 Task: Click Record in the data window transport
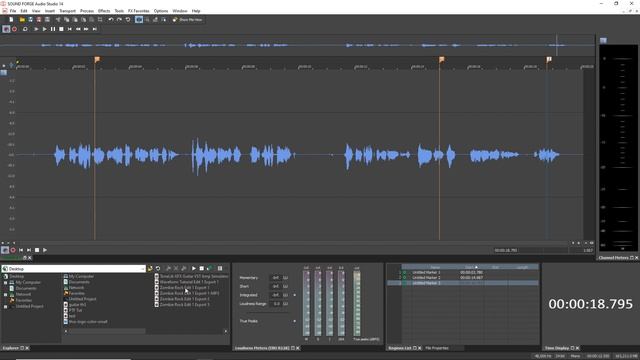coord(13,250)
